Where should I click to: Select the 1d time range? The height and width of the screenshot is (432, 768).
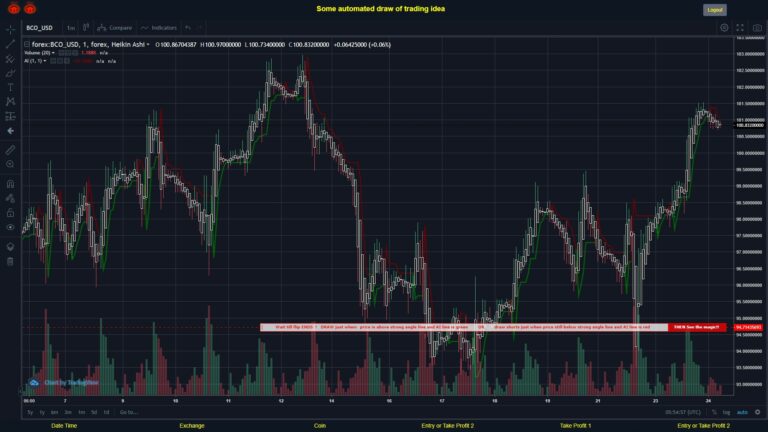point(106,412)
